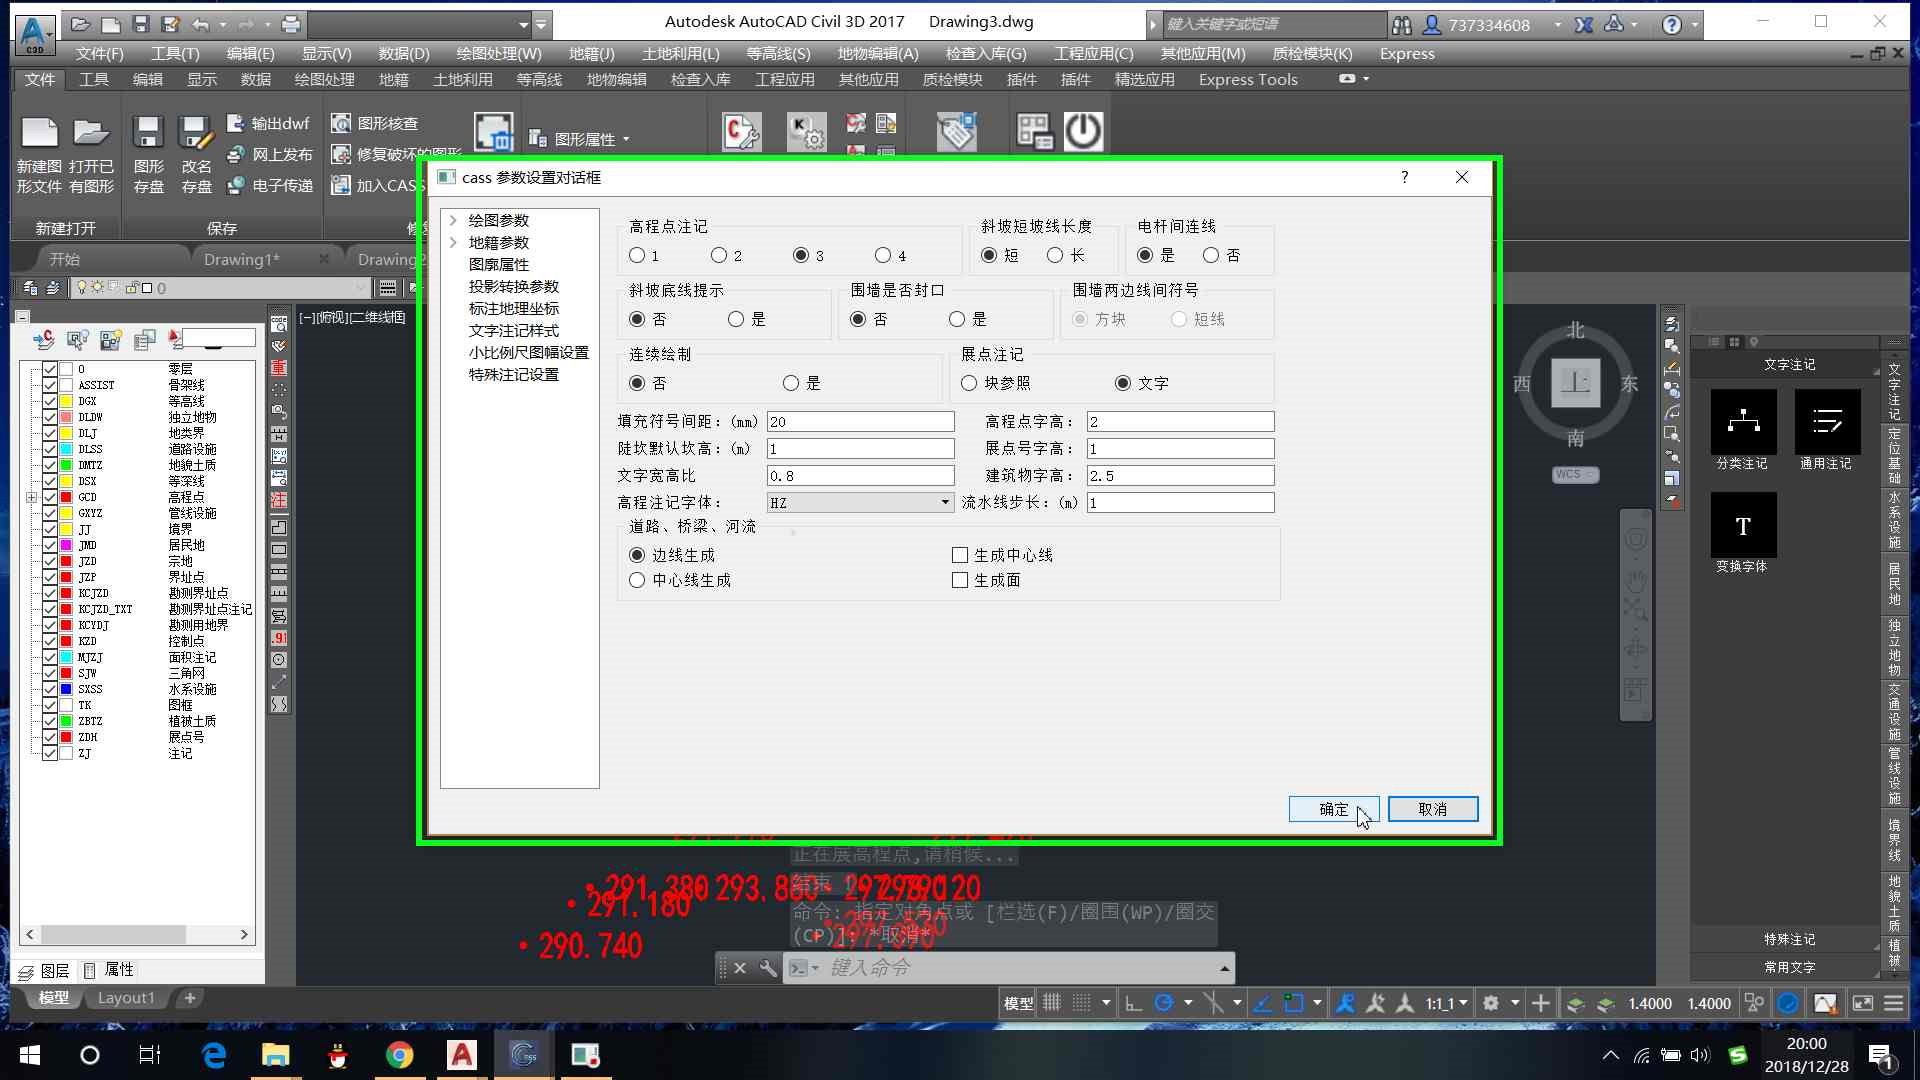Click the 取消 button
The image size is (1920, 1080).
pos(1432,809)
